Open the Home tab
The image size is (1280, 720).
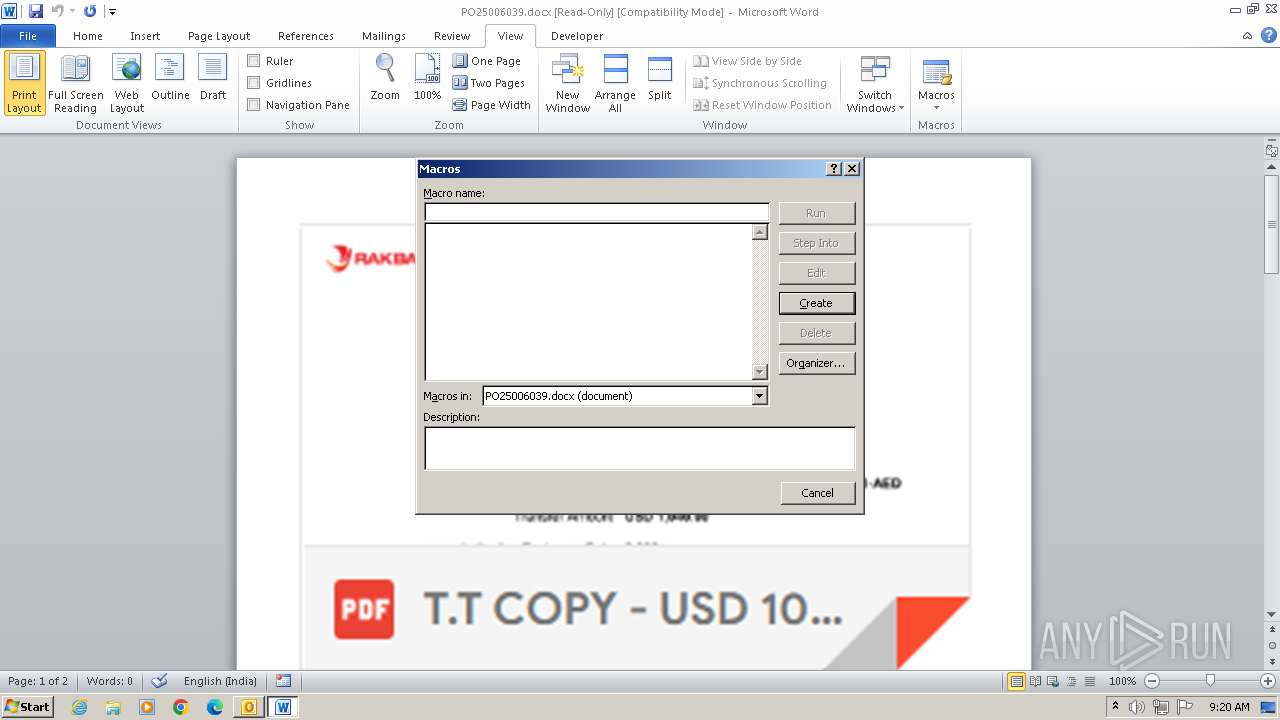point(88,36)
